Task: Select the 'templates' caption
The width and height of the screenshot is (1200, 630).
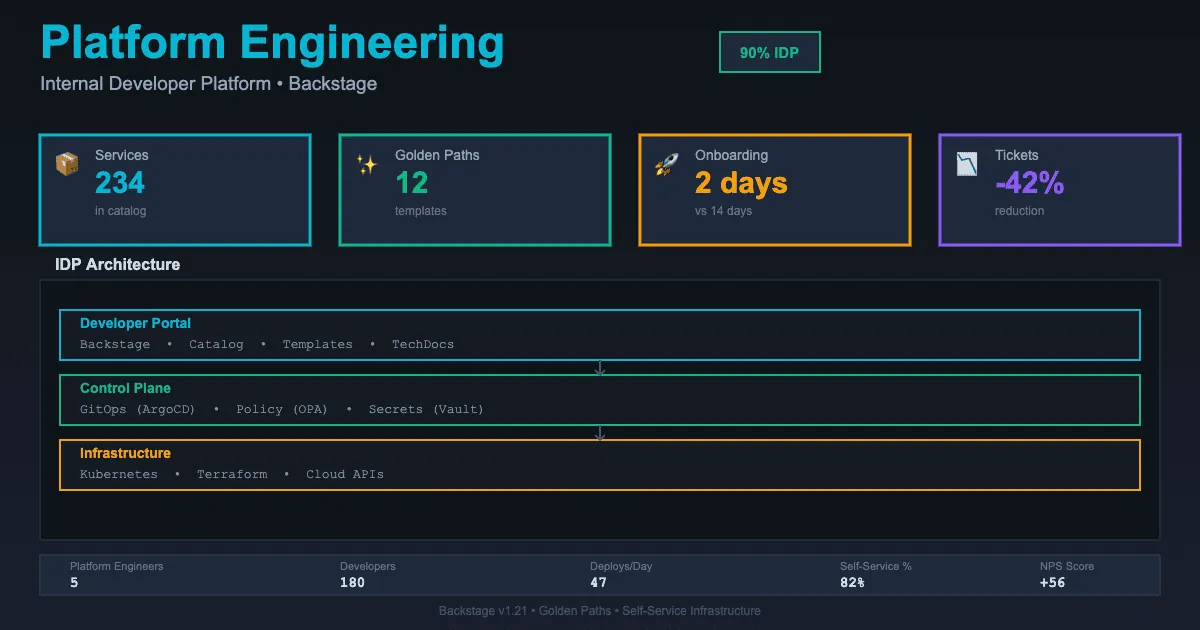Action: point(421,211)
